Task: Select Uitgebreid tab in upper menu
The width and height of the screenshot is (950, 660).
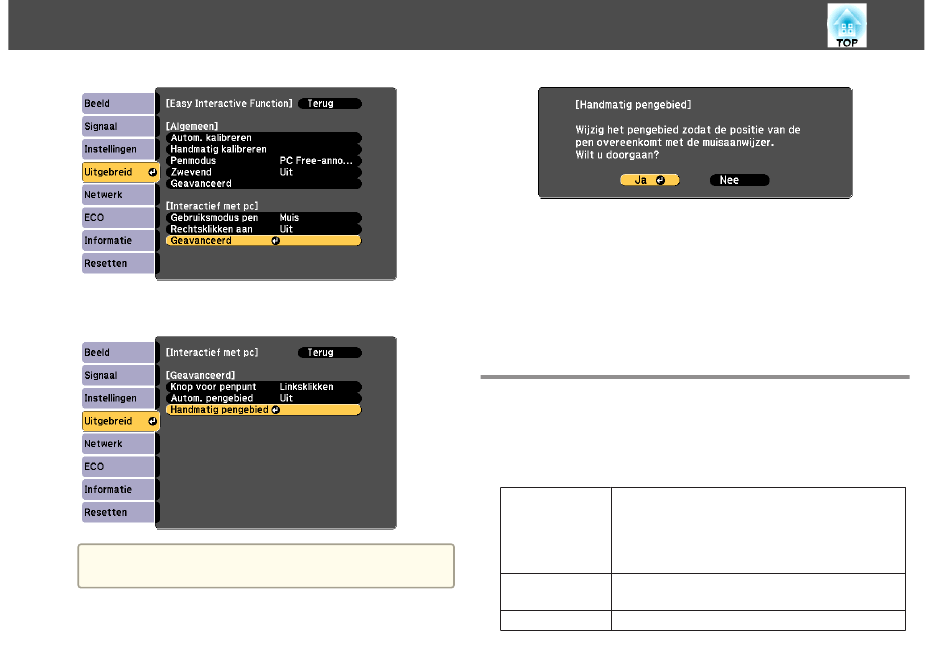Action: (121, 172)
